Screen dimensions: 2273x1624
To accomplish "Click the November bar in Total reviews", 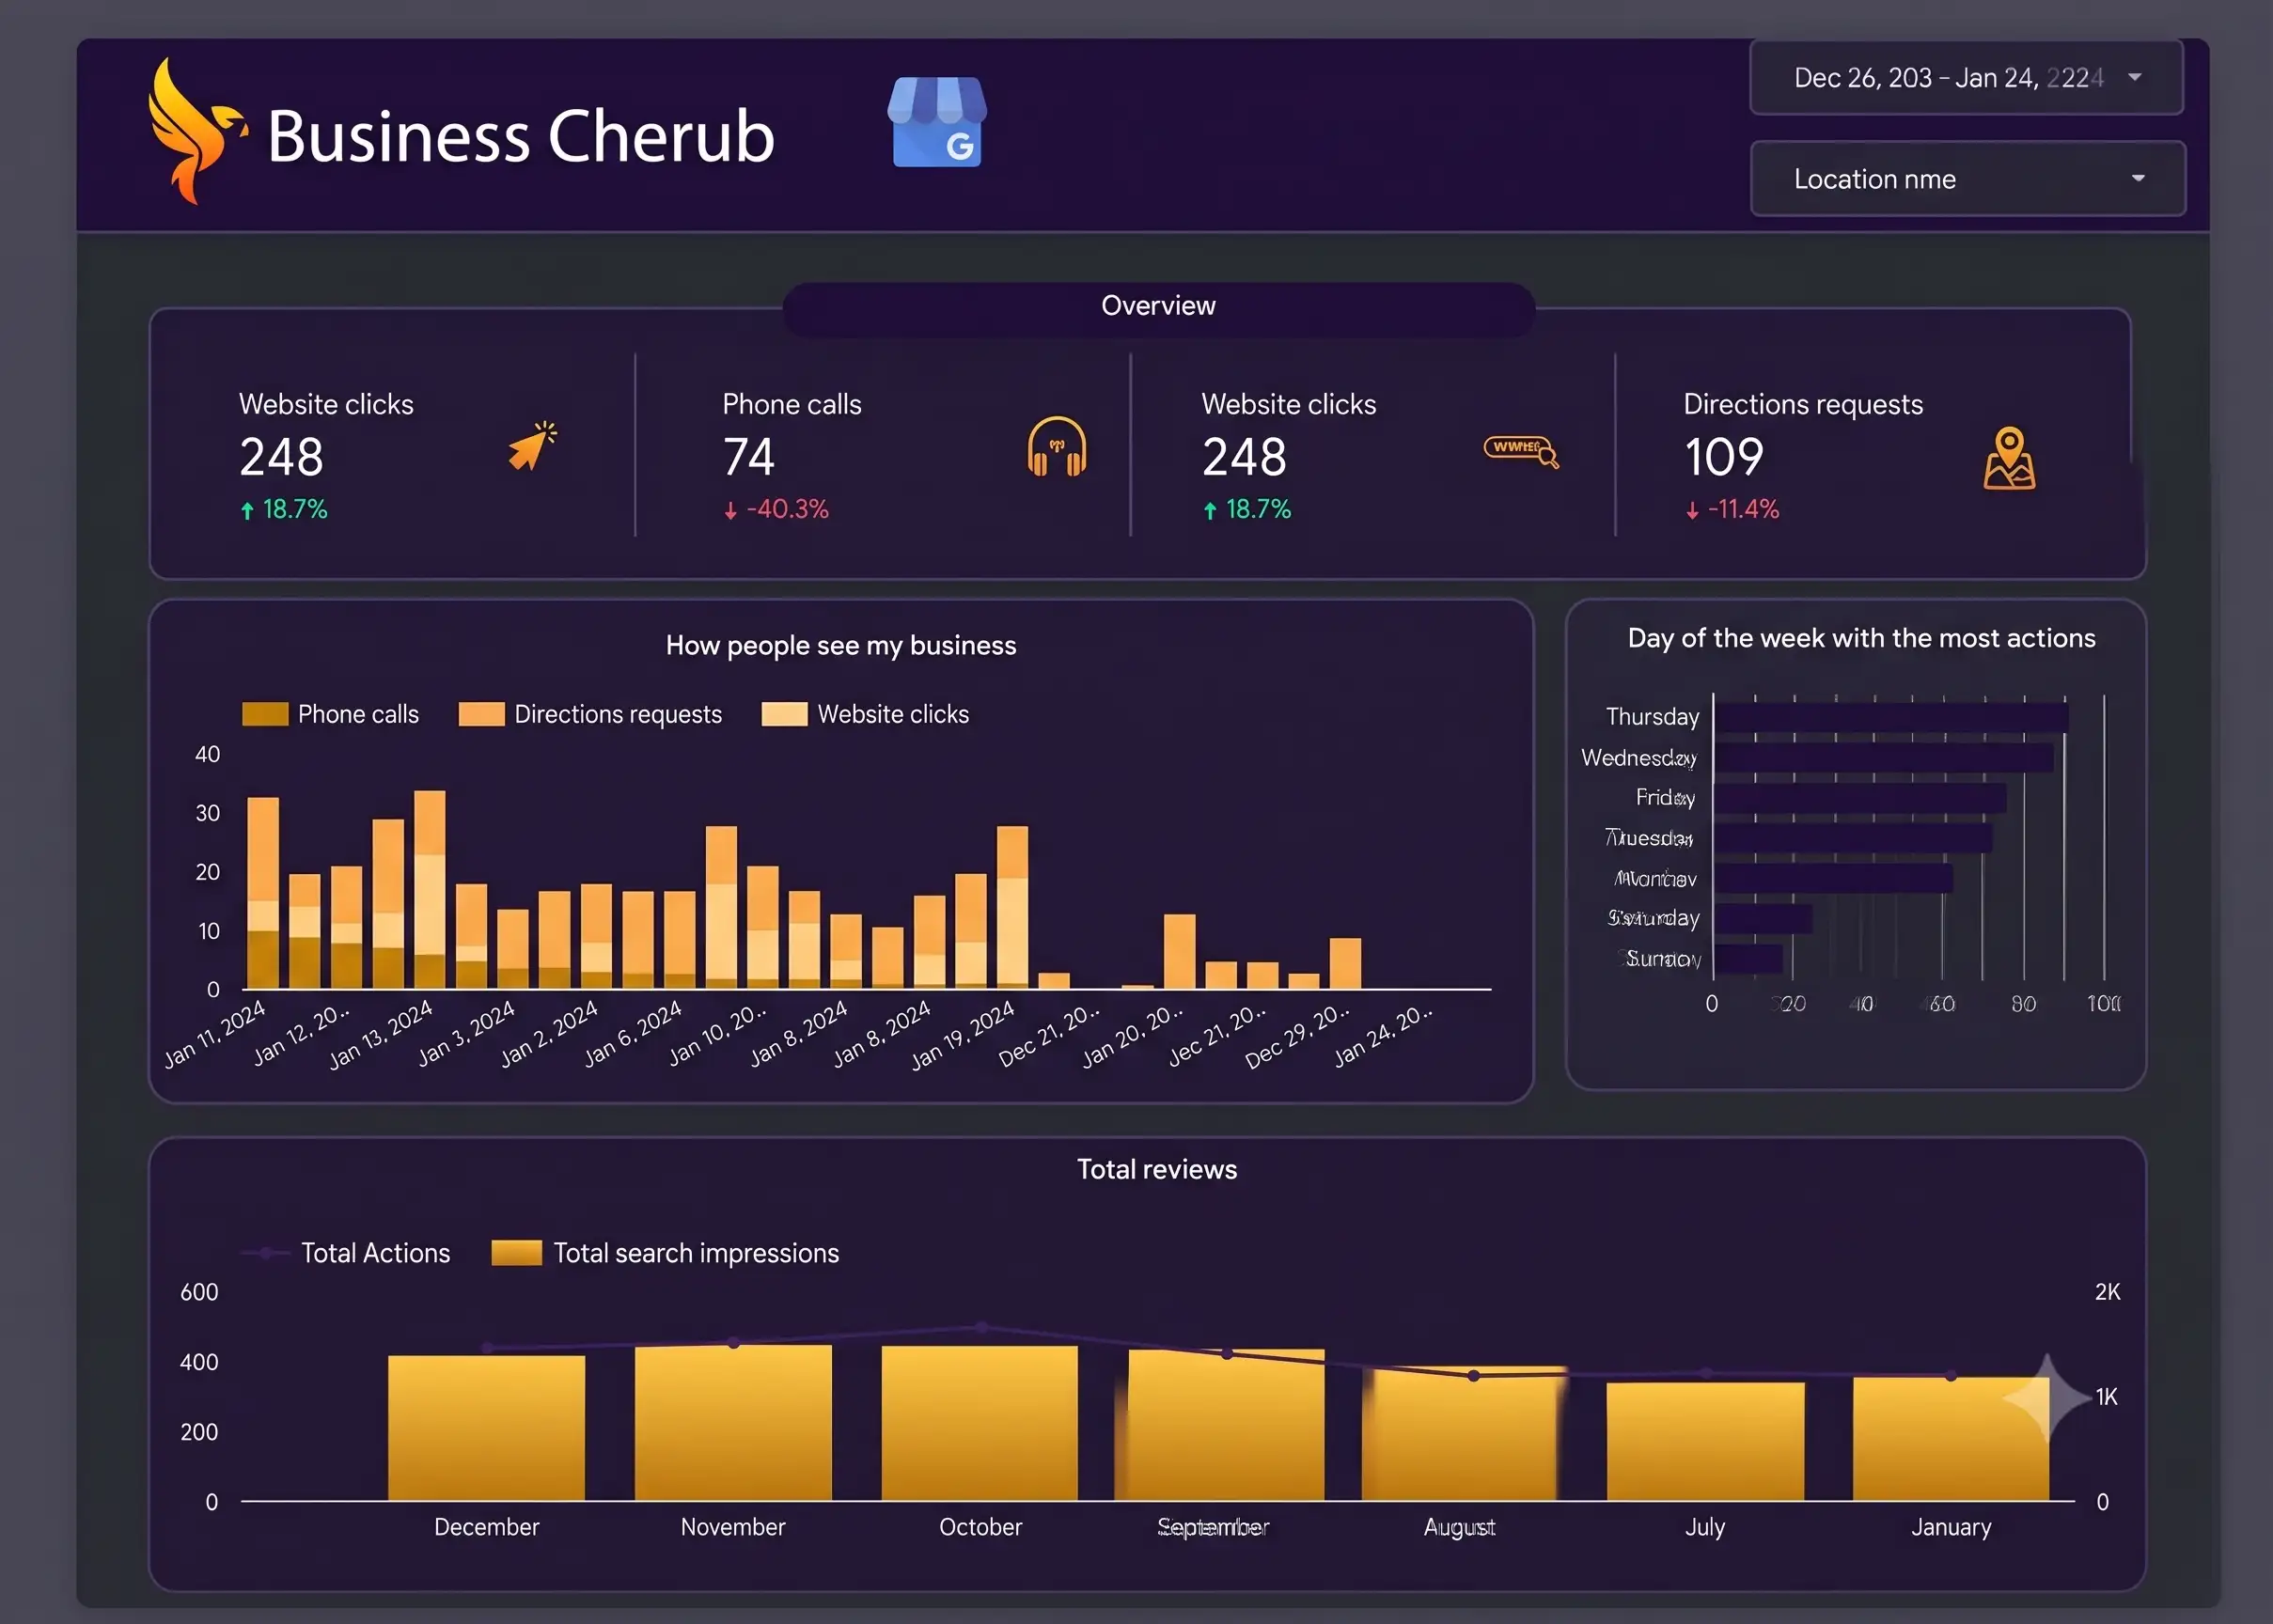I will tap(733, 1423).
